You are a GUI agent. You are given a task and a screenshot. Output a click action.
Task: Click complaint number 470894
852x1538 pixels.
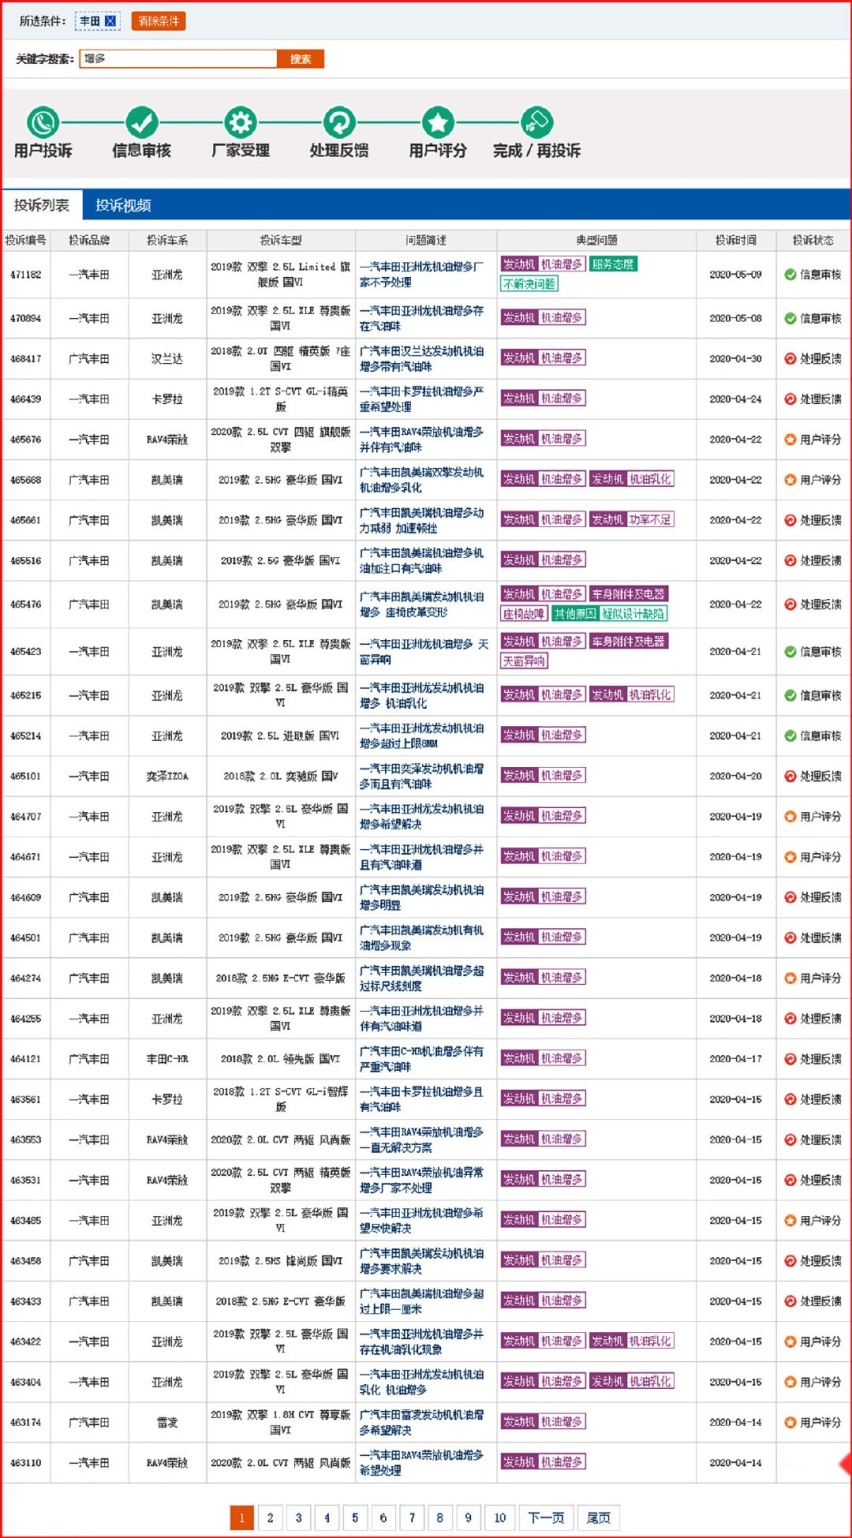pos(26,318)
